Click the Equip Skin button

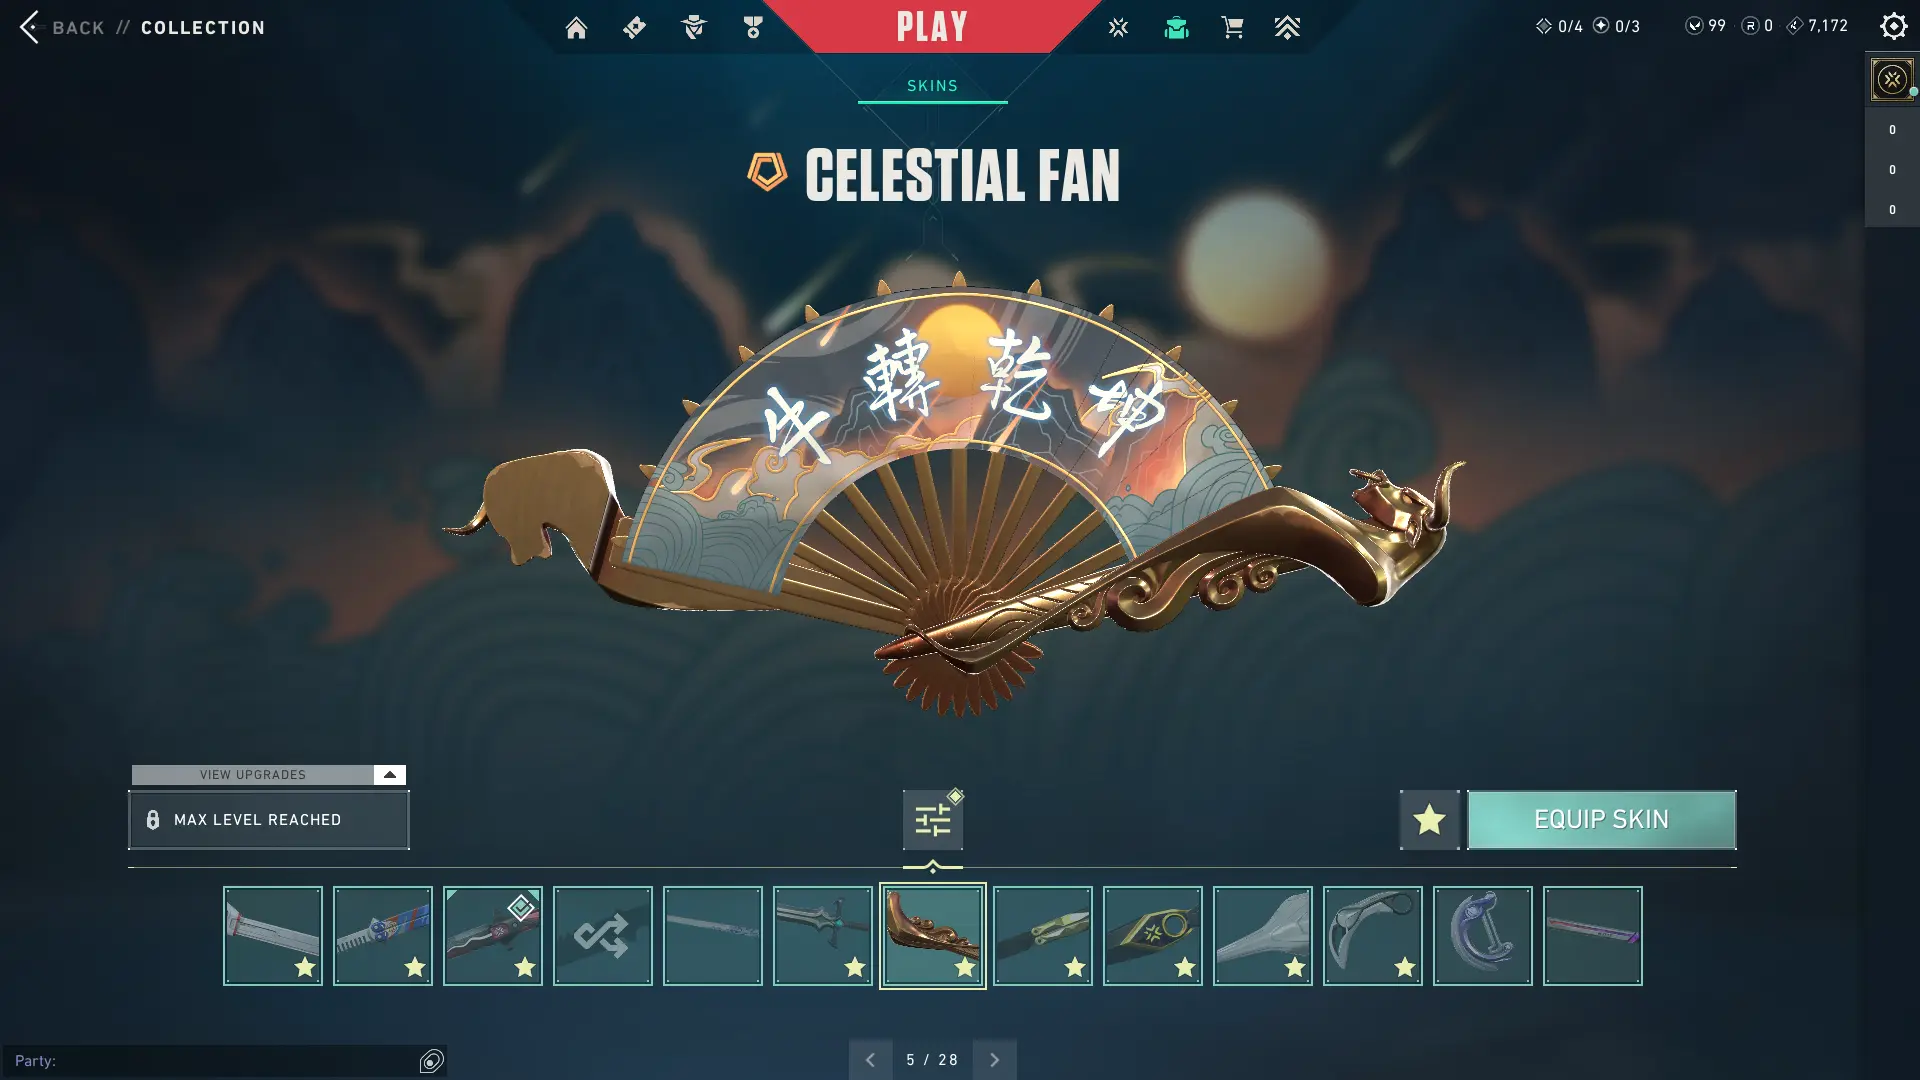pyautogui.click(x=1601, y=820)
